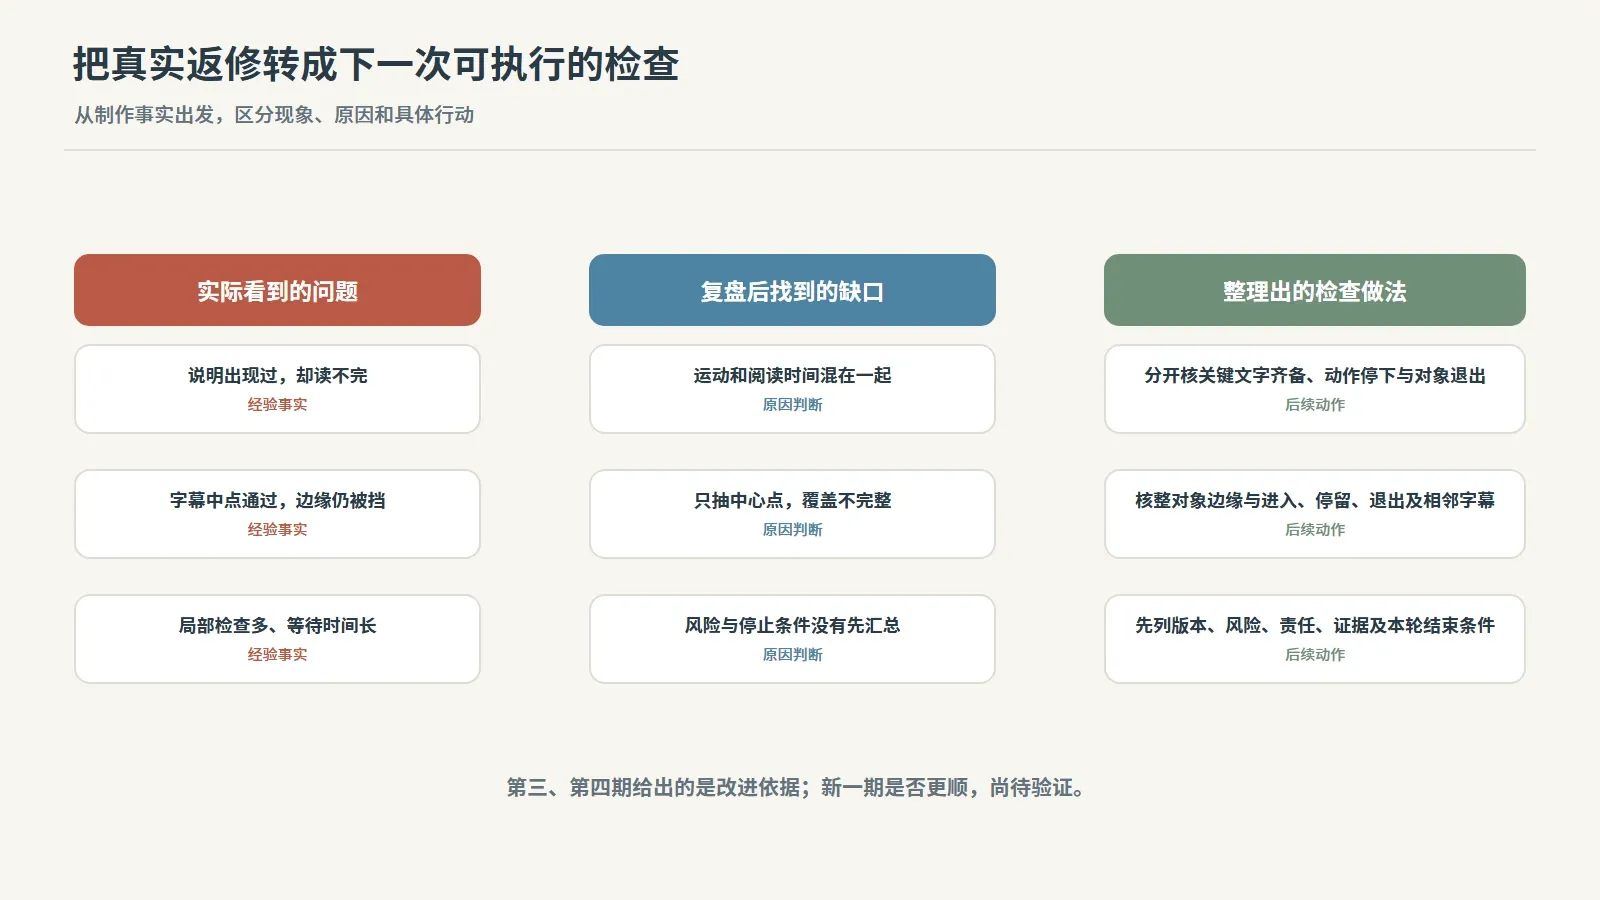Click "经验事实" under "说明出现过，却读不完"
This screenshot has height=900, width=1600.
[x=277, y=405]
